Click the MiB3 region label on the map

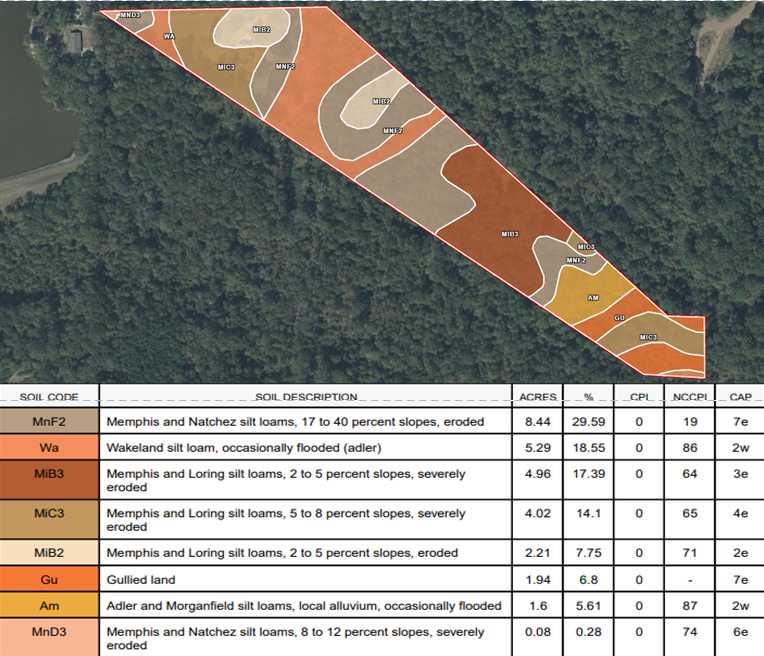(510, 234)
